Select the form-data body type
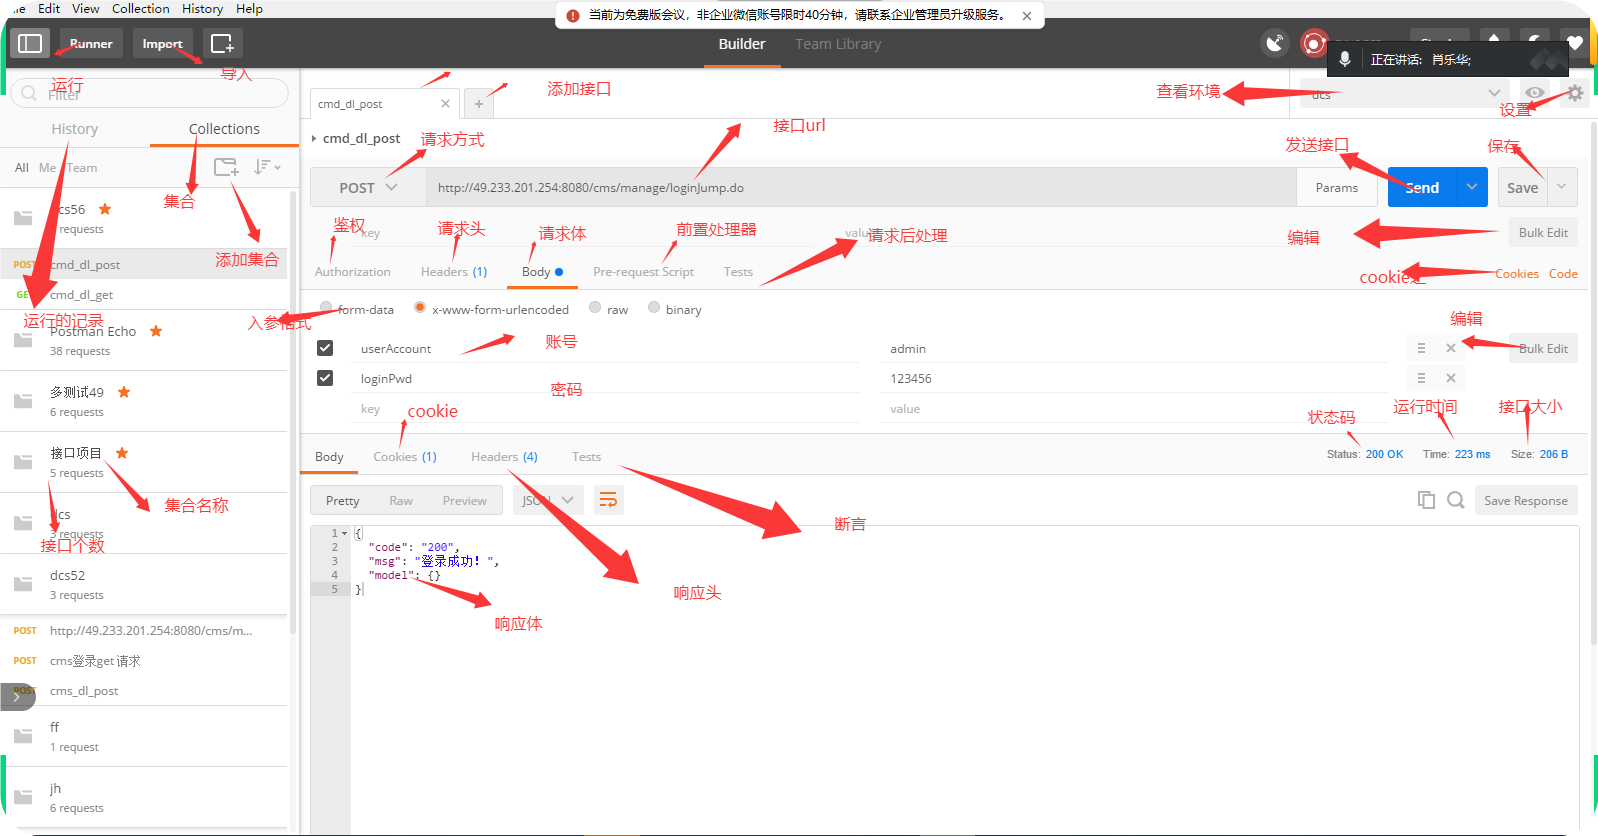The width and height of the screenshot is (1598, 836). [x=326, y=308]
